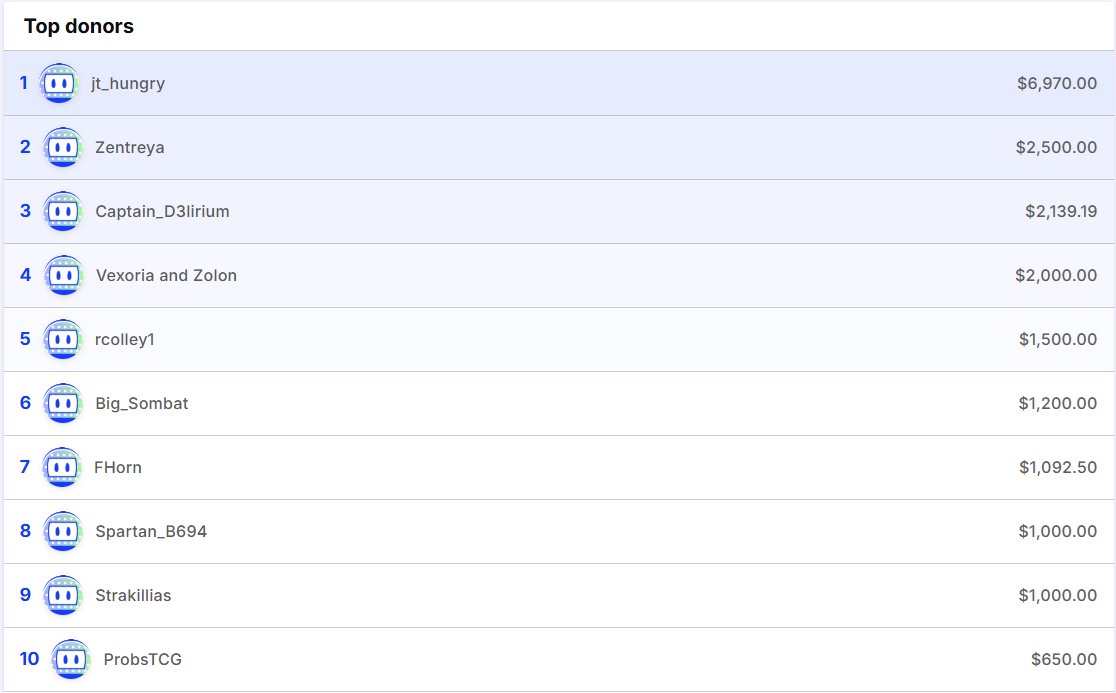Screen dimensions: 1116x693
Task: Click the $6,970.00 donation amount
Action: pos(1057,83)
